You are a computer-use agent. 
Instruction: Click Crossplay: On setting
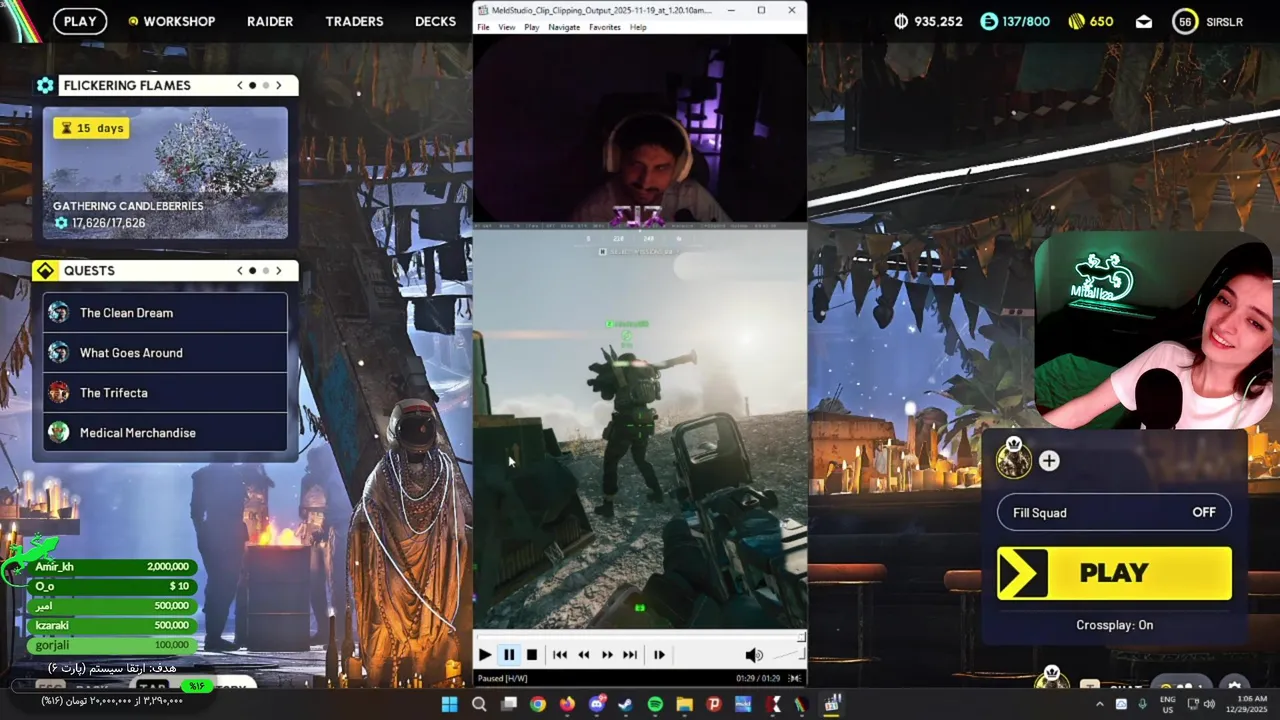(1114, 625)
